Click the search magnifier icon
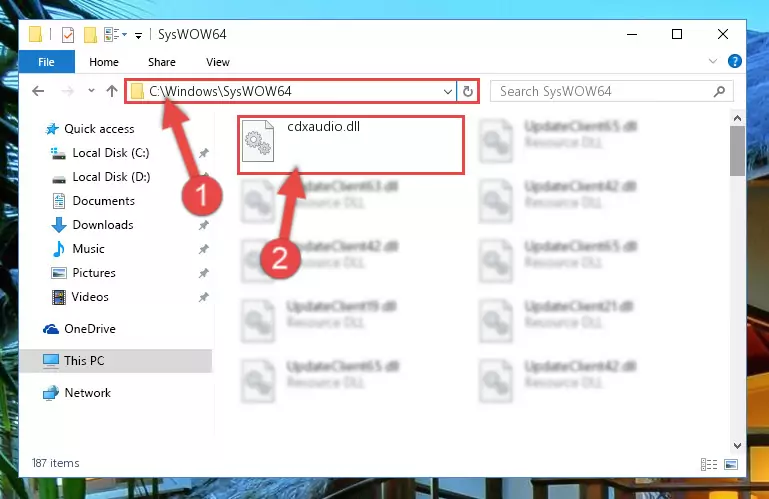769x499 pixels. (x=719, y=91)
